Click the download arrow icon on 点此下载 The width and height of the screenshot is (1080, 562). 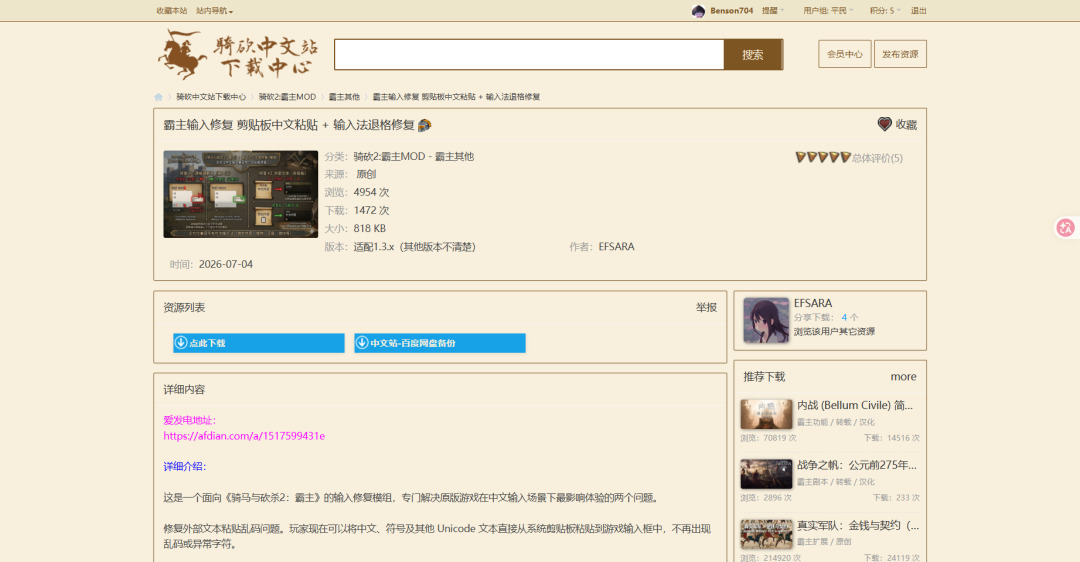click(x=181, y=342)
